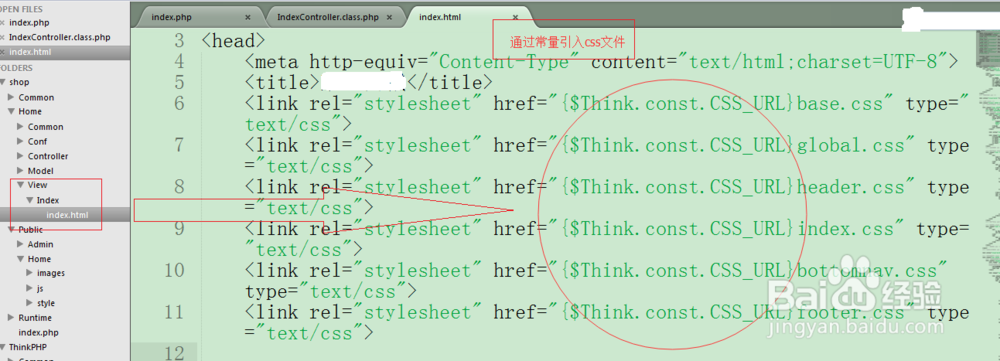
Task: Expand the js folder
Action: click(x=29, y=288)
